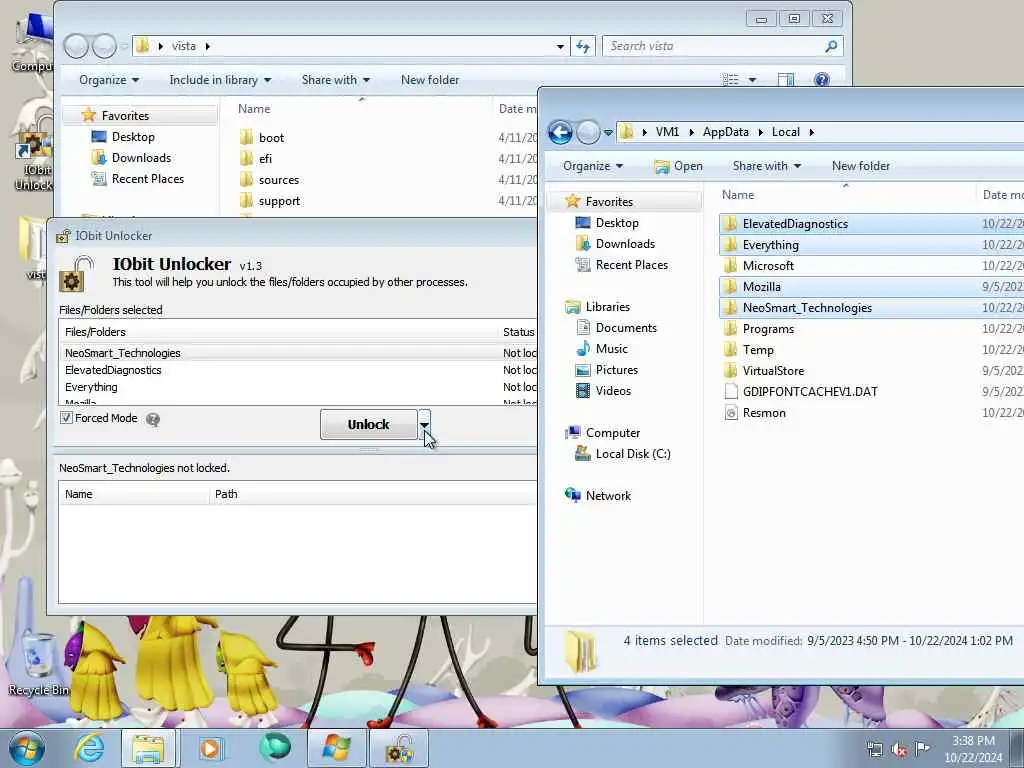The width and height of the screenshot is (1024, 768).
Task: Click refresh button in the vista window
Action: click(x=583, y=46)
